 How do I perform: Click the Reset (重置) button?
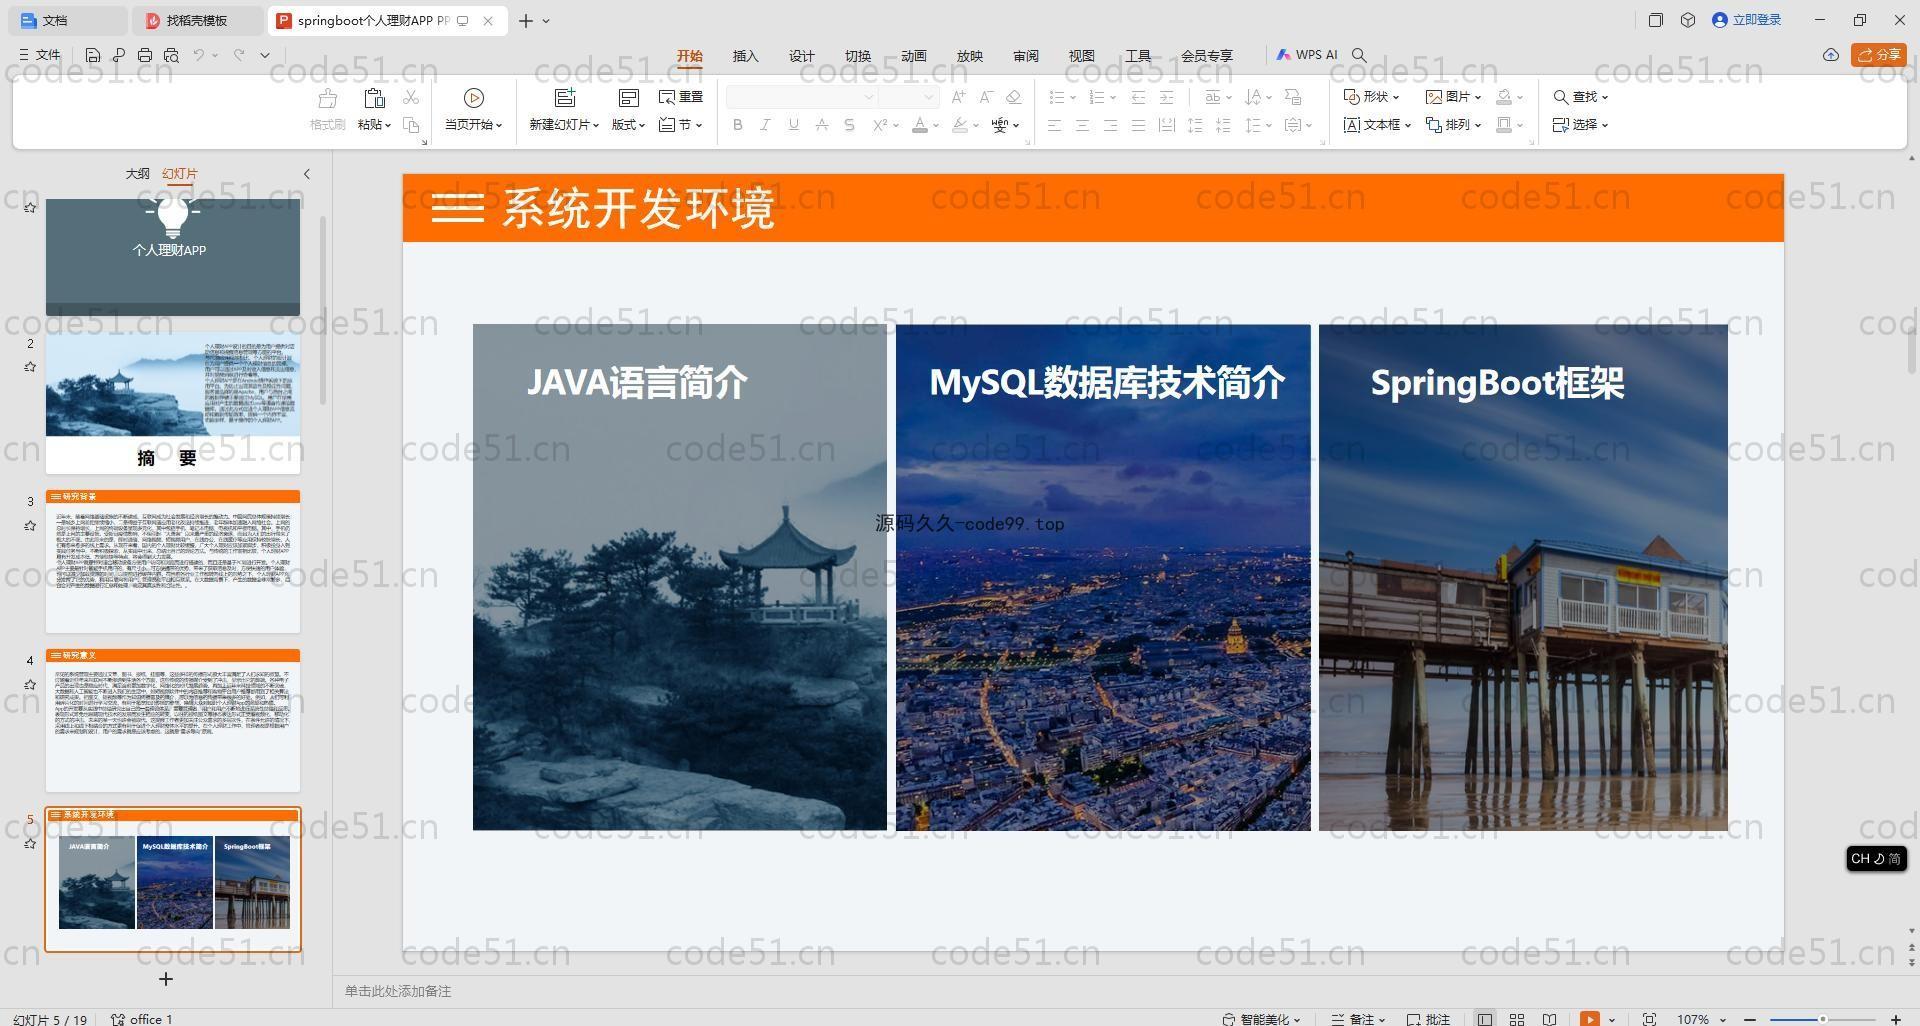(x=681, y=97)
